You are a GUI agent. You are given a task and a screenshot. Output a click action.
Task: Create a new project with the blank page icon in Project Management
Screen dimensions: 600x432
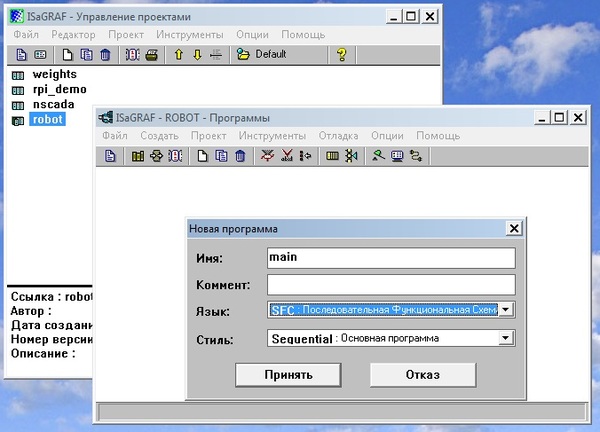click(x=67, y=55)
